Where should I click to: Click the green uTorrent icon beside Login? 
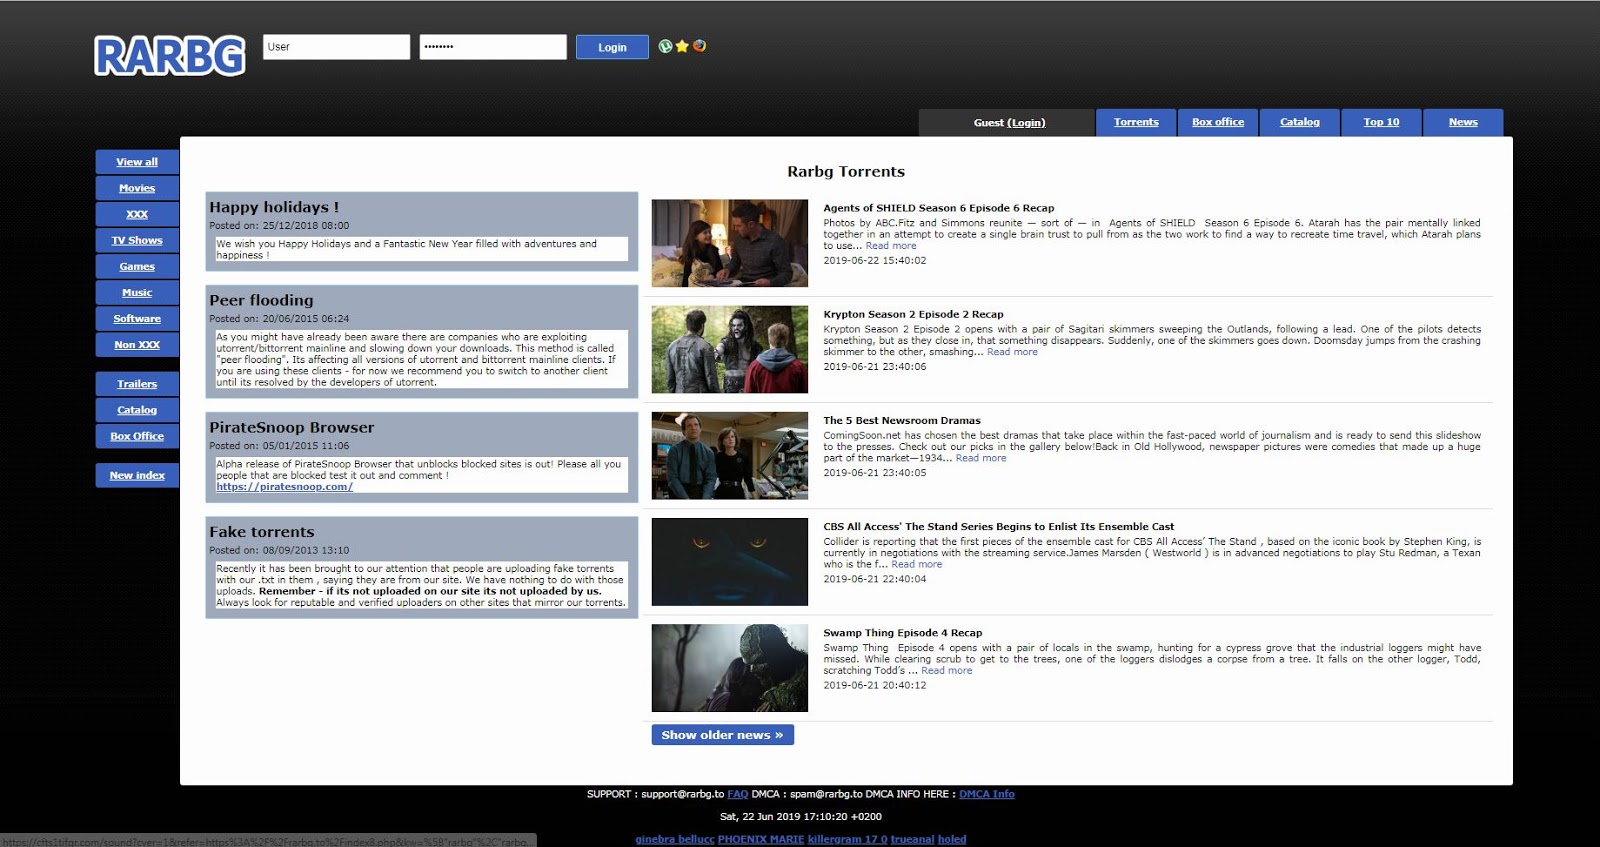[x=665, y=46]
